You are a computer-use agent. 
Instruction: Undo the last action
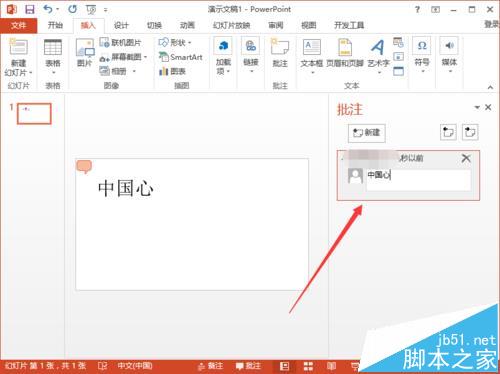(x=48, y=9)
